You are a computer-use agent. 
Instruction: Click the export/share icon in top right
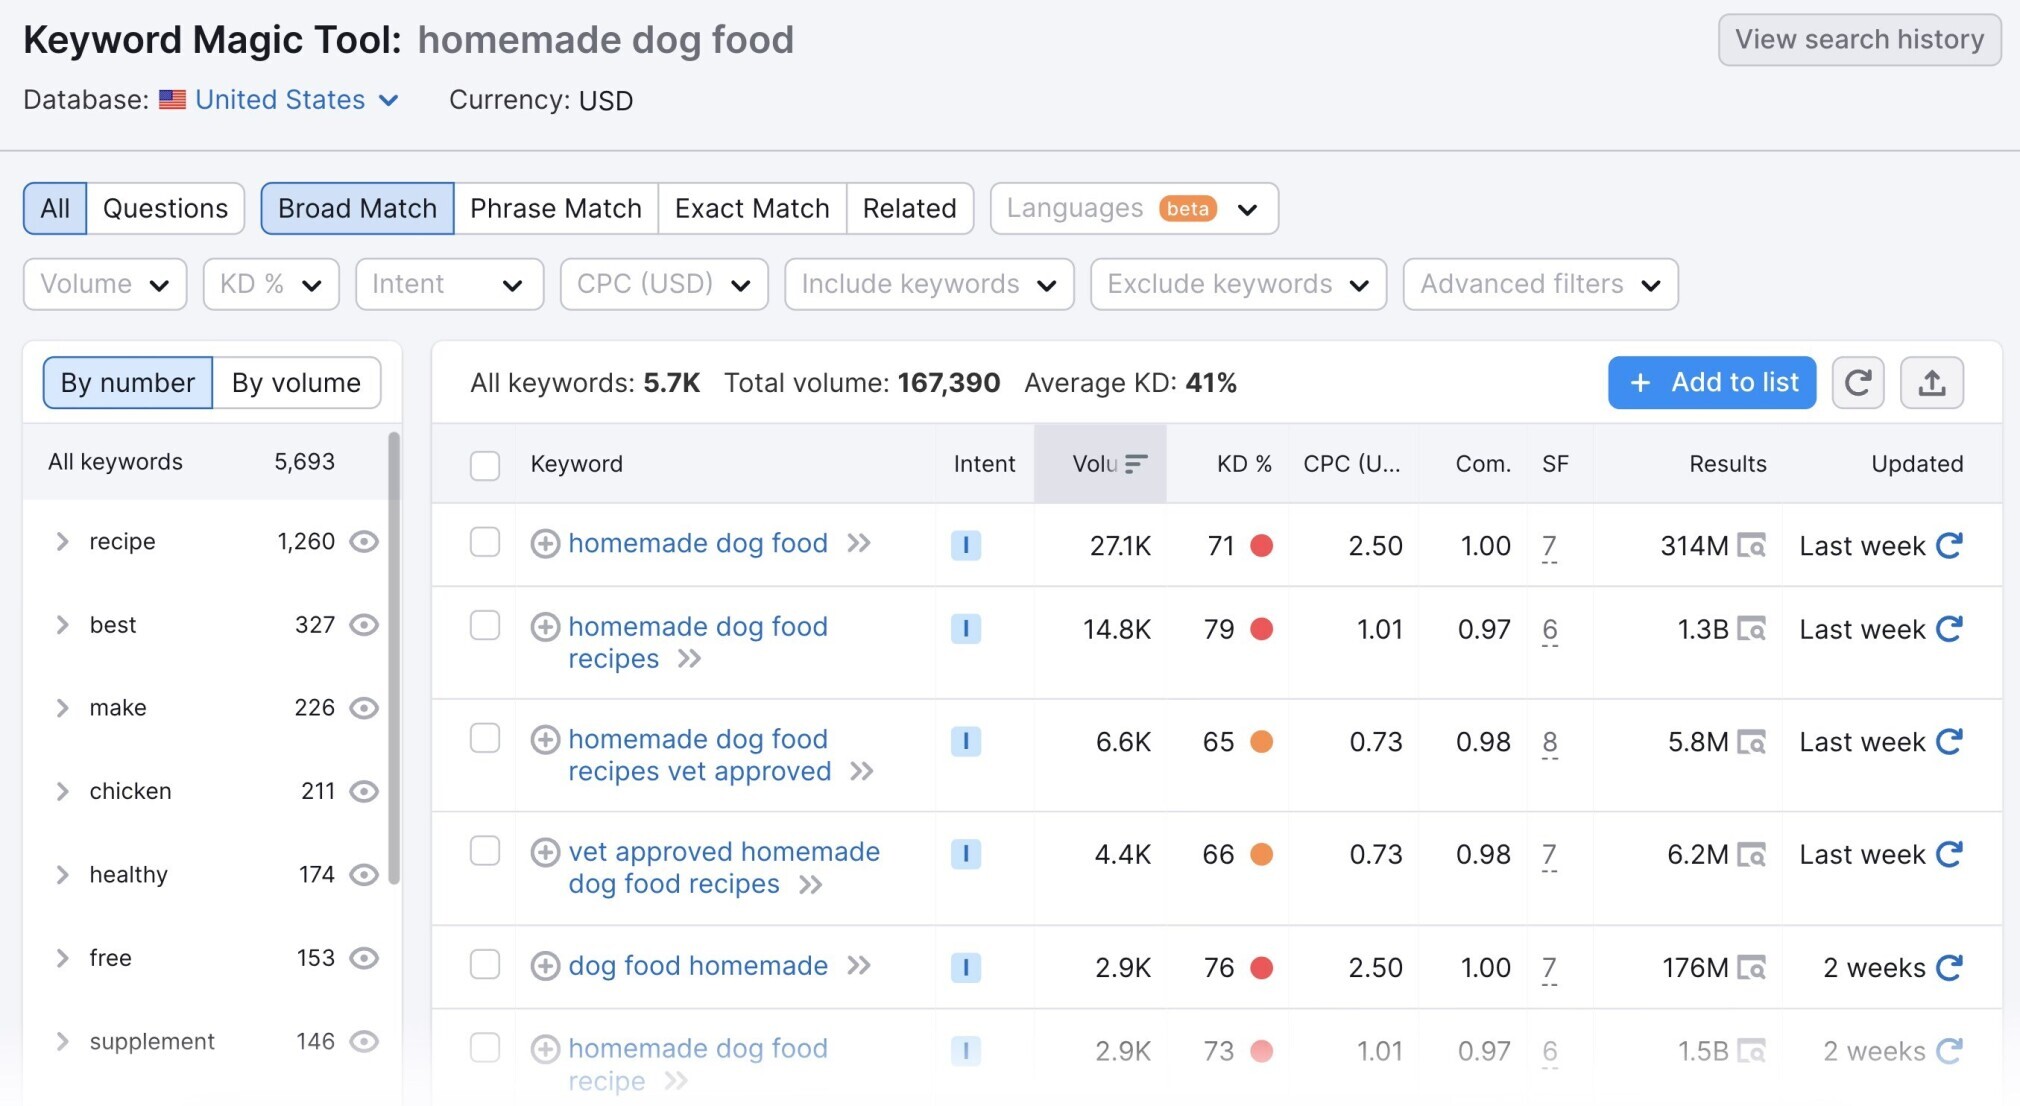tap(1931, 383)
